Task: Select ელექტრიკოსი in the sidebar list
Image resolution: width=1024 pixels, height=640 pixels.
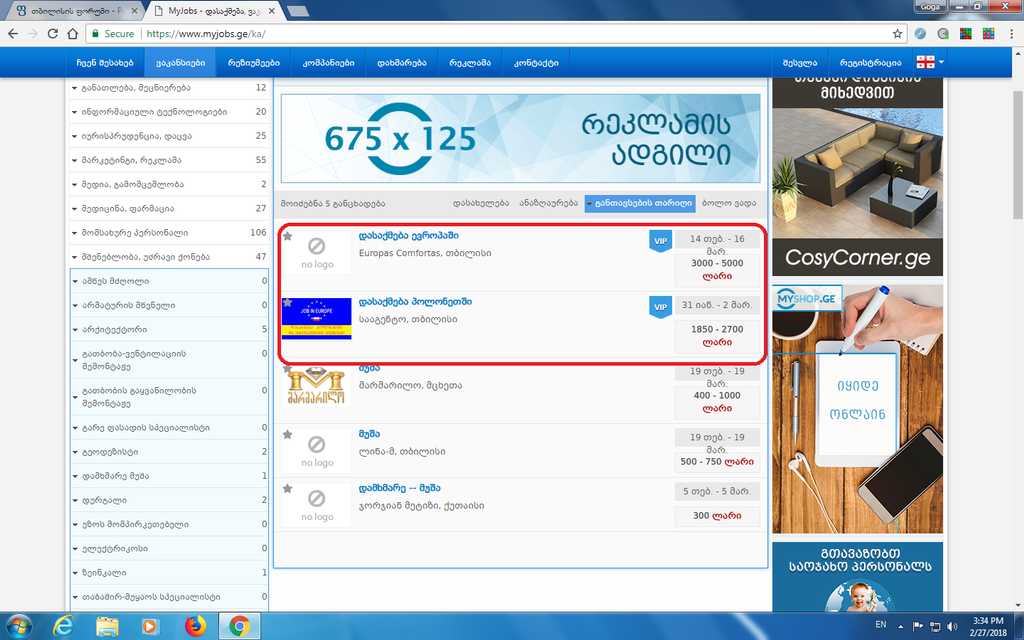Action: [x=115, y=549]
